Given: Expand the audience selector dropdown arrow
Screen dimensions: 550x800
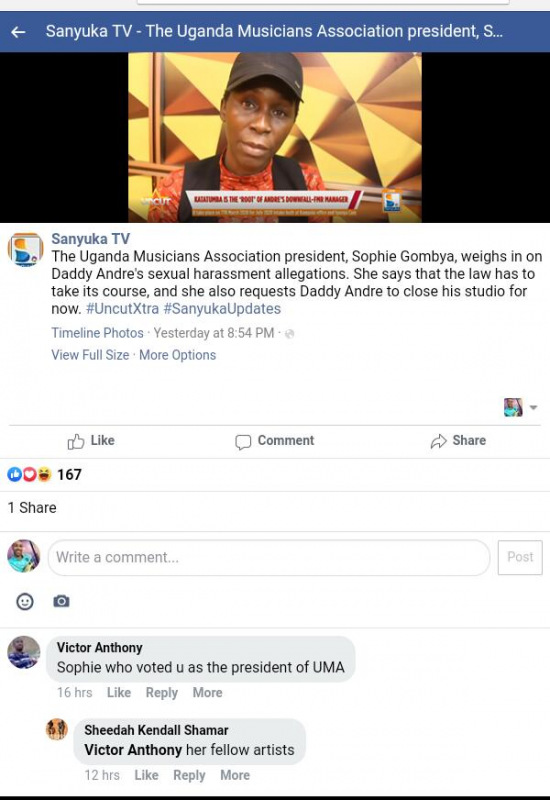Looking at the screenshot, I should point(533,408).
